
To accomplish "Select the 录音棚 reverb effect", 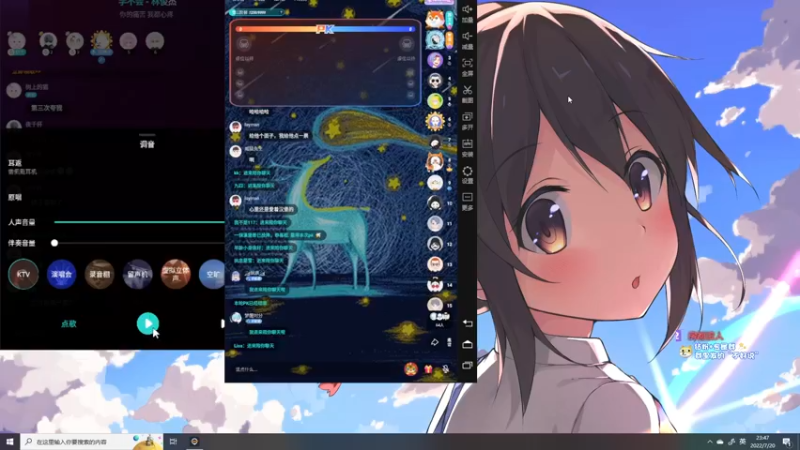I will [x=99, y=274].
